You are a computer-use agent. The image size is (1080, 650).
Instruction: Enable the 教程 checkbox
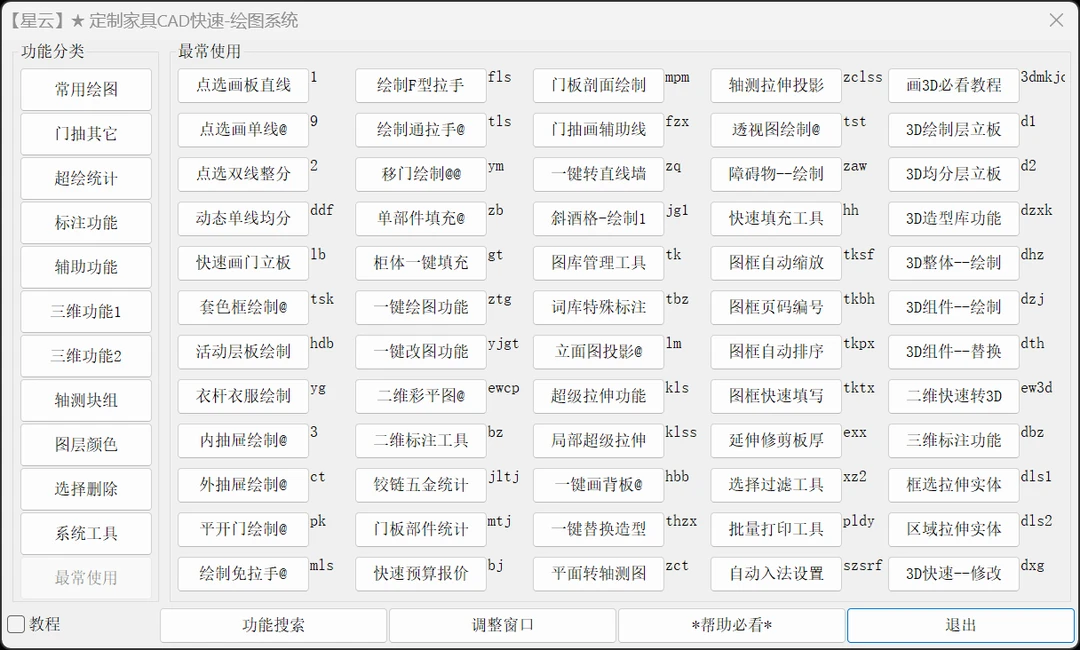coord(15,623)
